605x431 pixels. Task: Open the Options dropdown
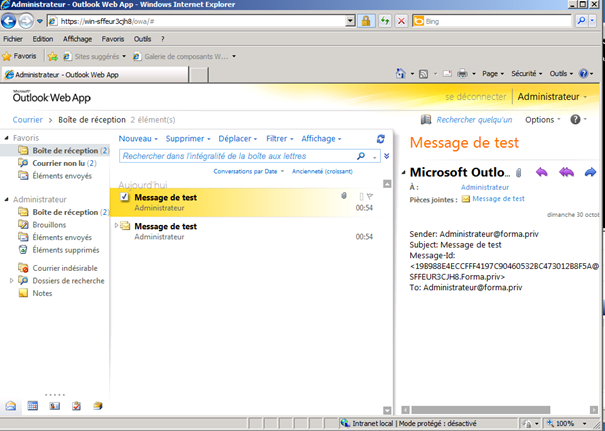click(542, 120)
